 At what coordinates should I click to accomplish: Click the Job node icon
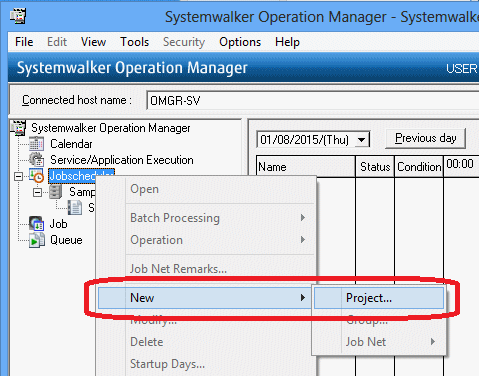tap(36, 224)
